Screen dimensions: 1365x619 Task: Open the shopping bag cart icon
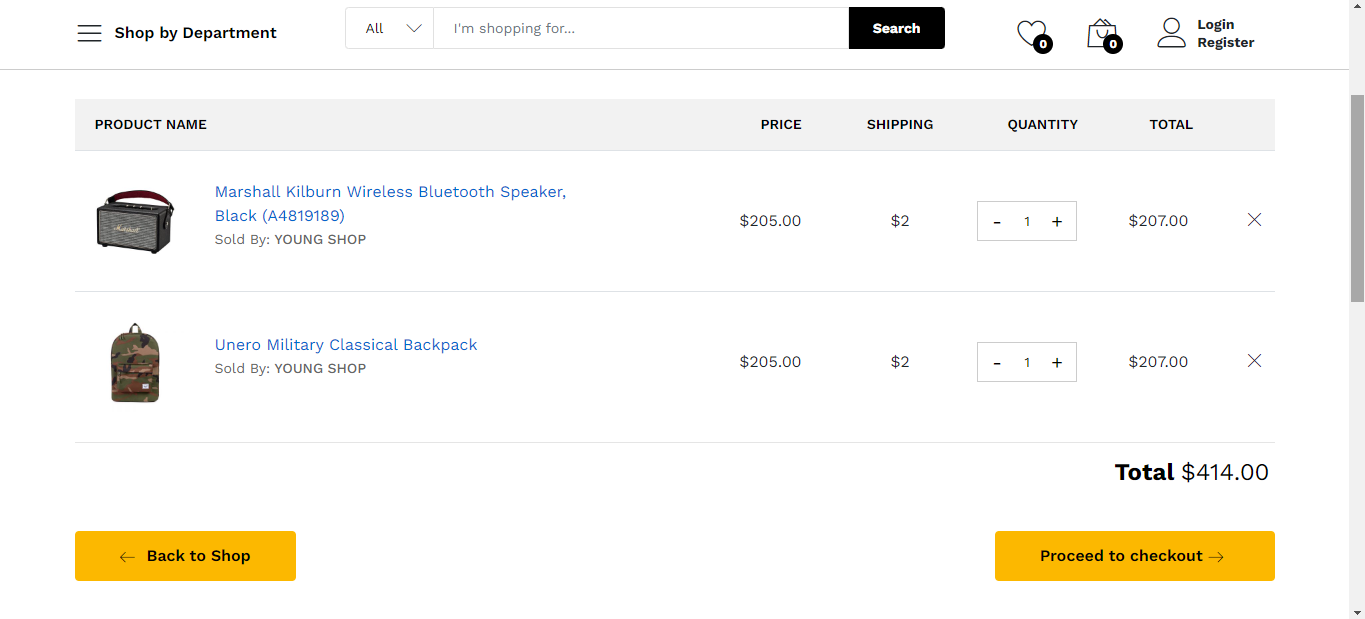(1101, 33)
